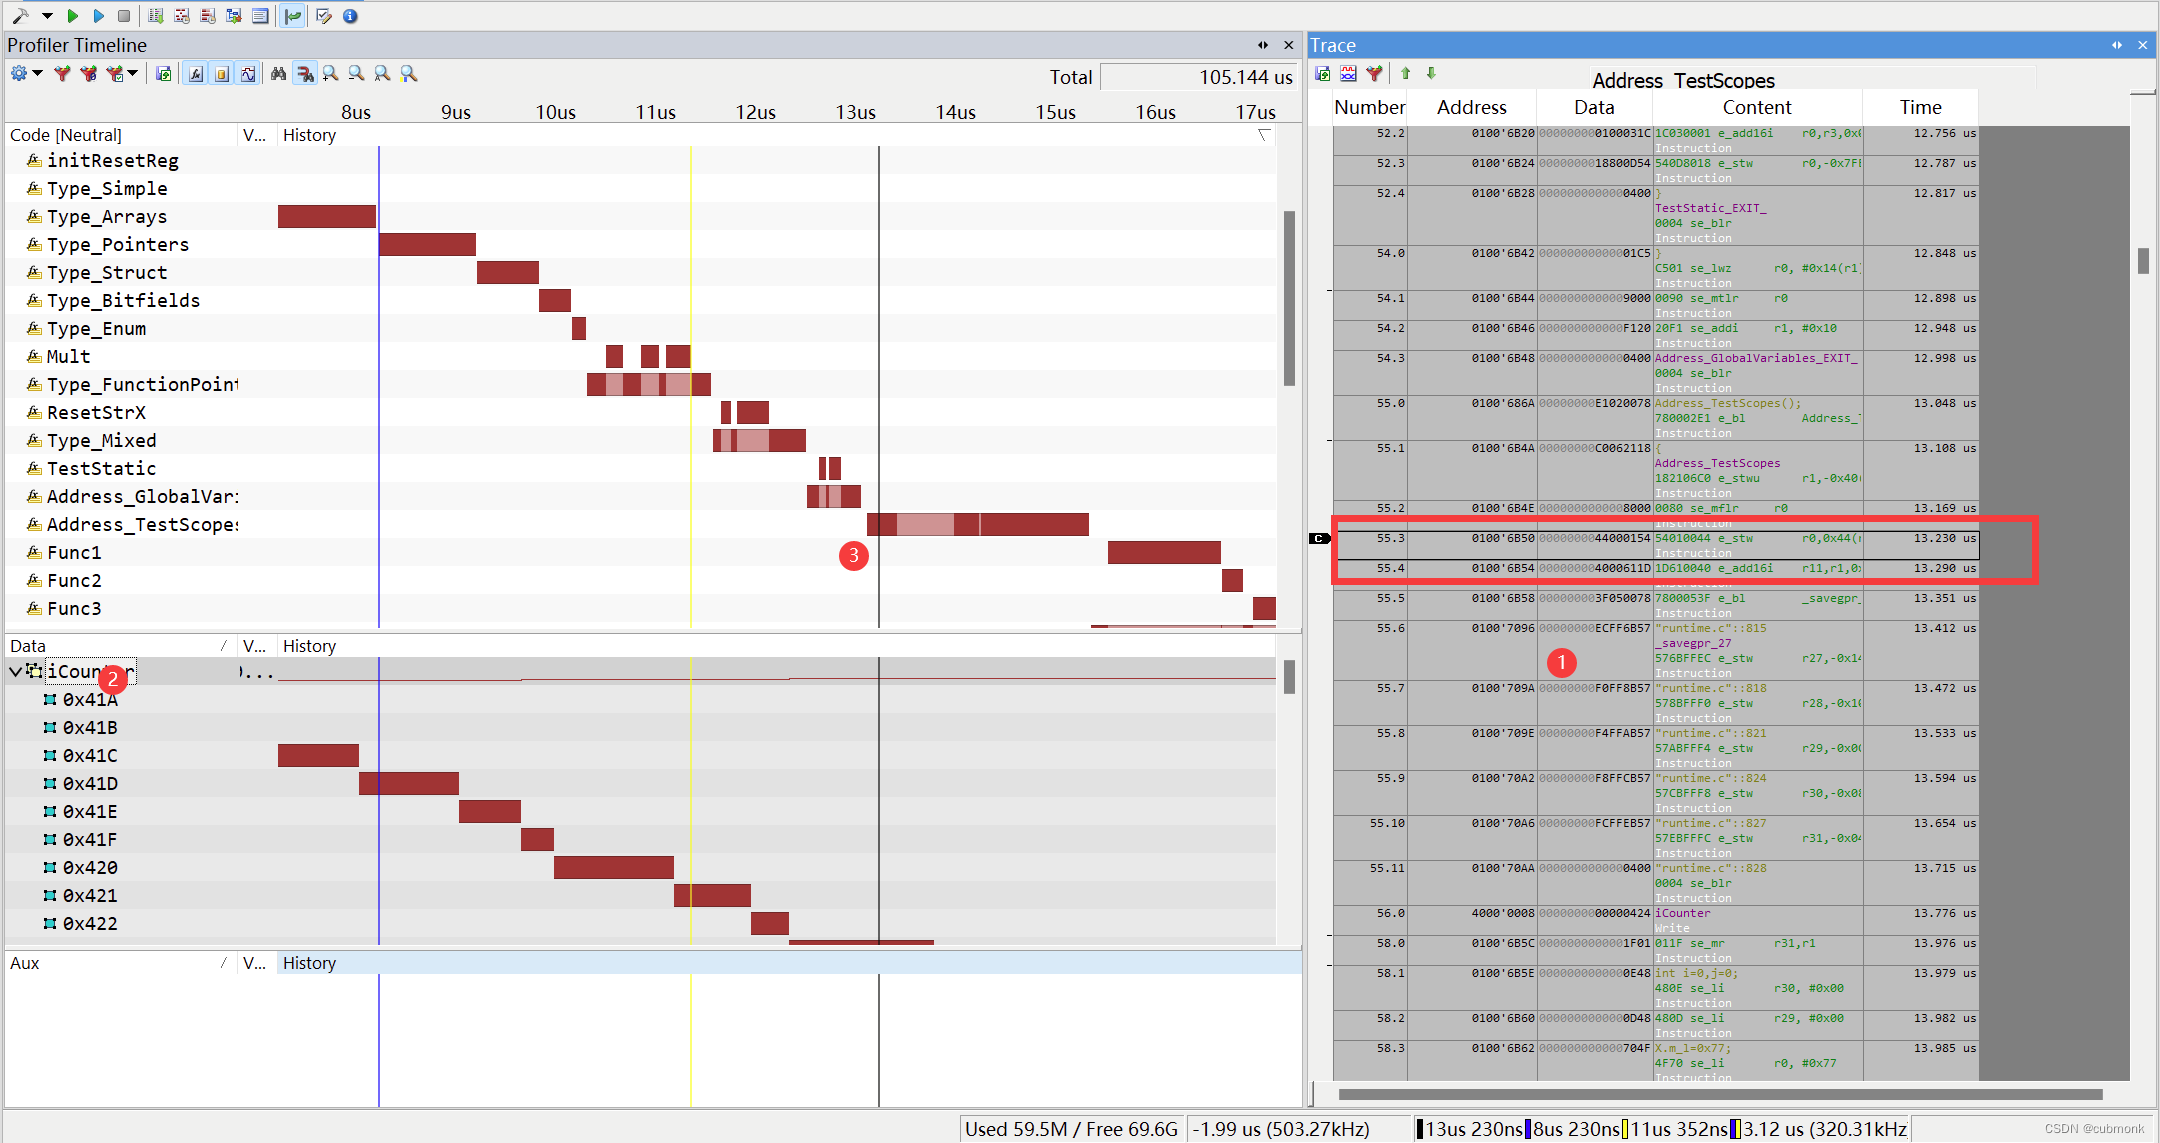Open the checklist edit icon

coord(324,16)
